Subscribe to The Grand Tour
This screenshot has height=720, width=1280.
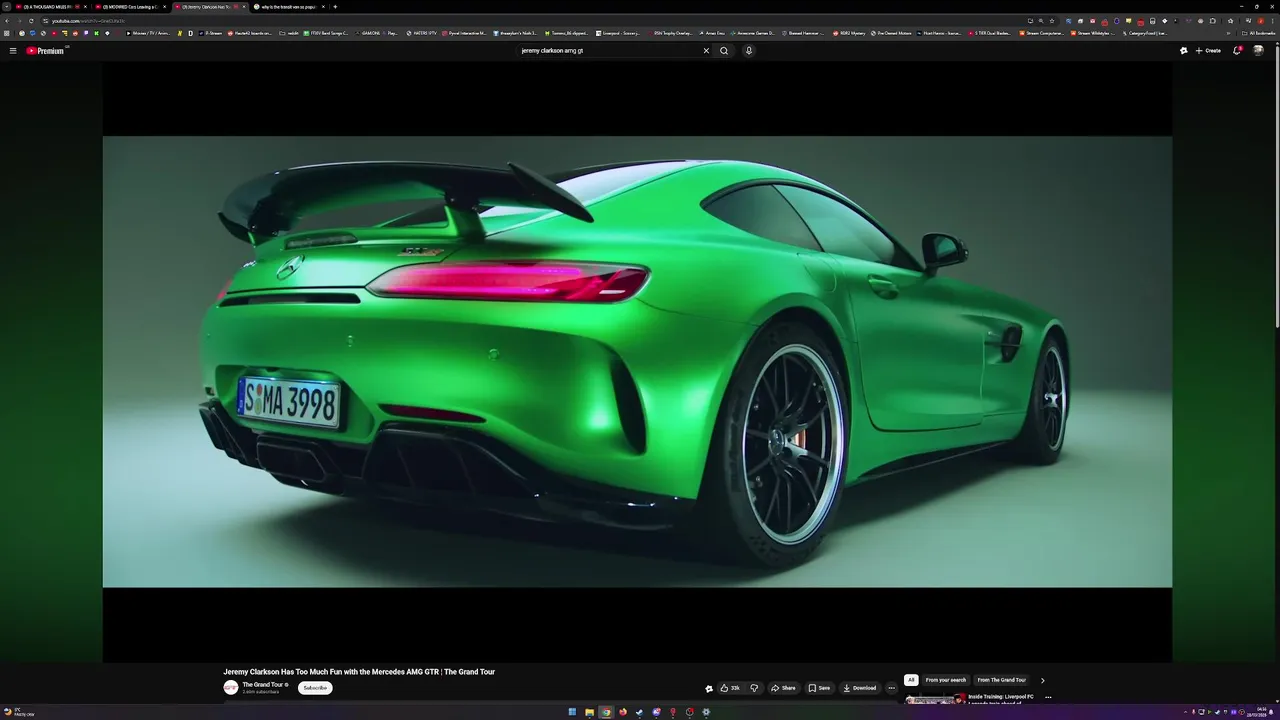pyautogui.click(x=315, y=688)
